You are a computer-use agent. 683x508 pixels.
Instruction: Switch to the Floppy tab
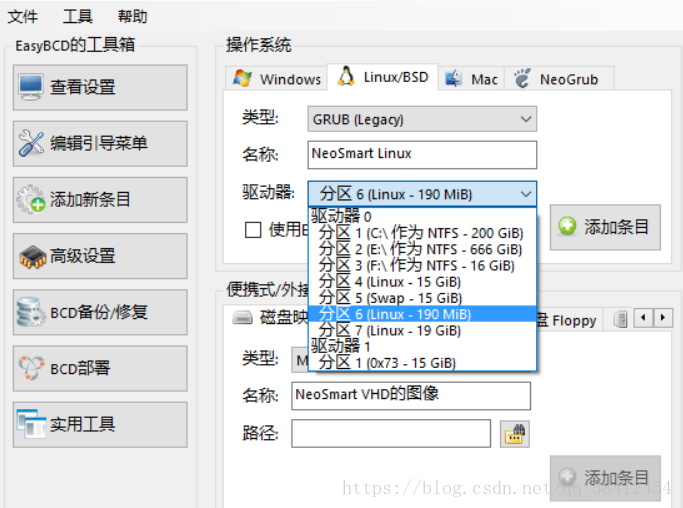coord(569,320)
